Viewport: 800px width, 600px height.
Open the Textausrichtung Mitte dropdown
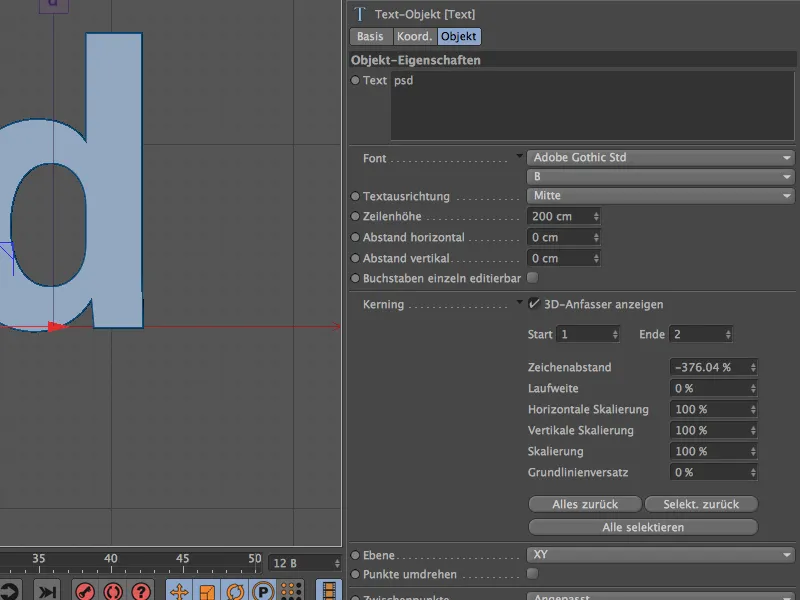coord(660,195)
